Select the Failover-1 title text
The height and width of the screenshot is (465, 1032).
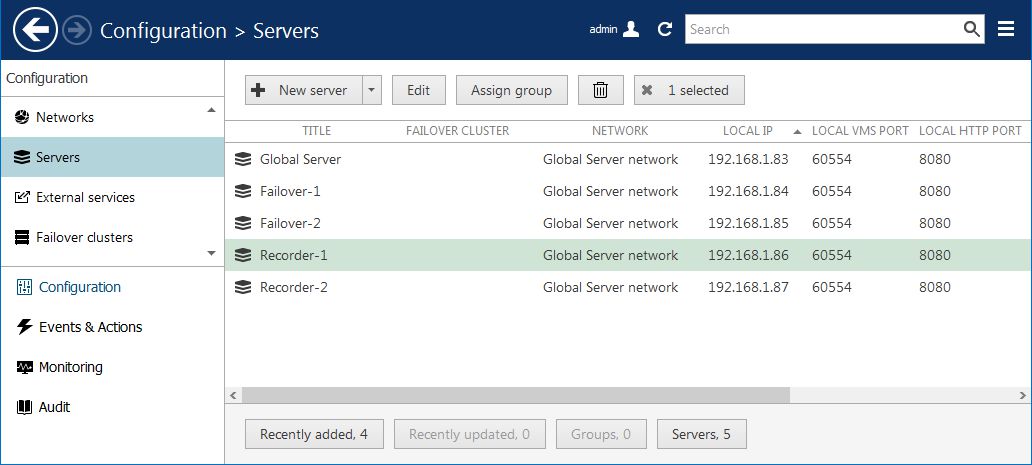pos(290,191)
